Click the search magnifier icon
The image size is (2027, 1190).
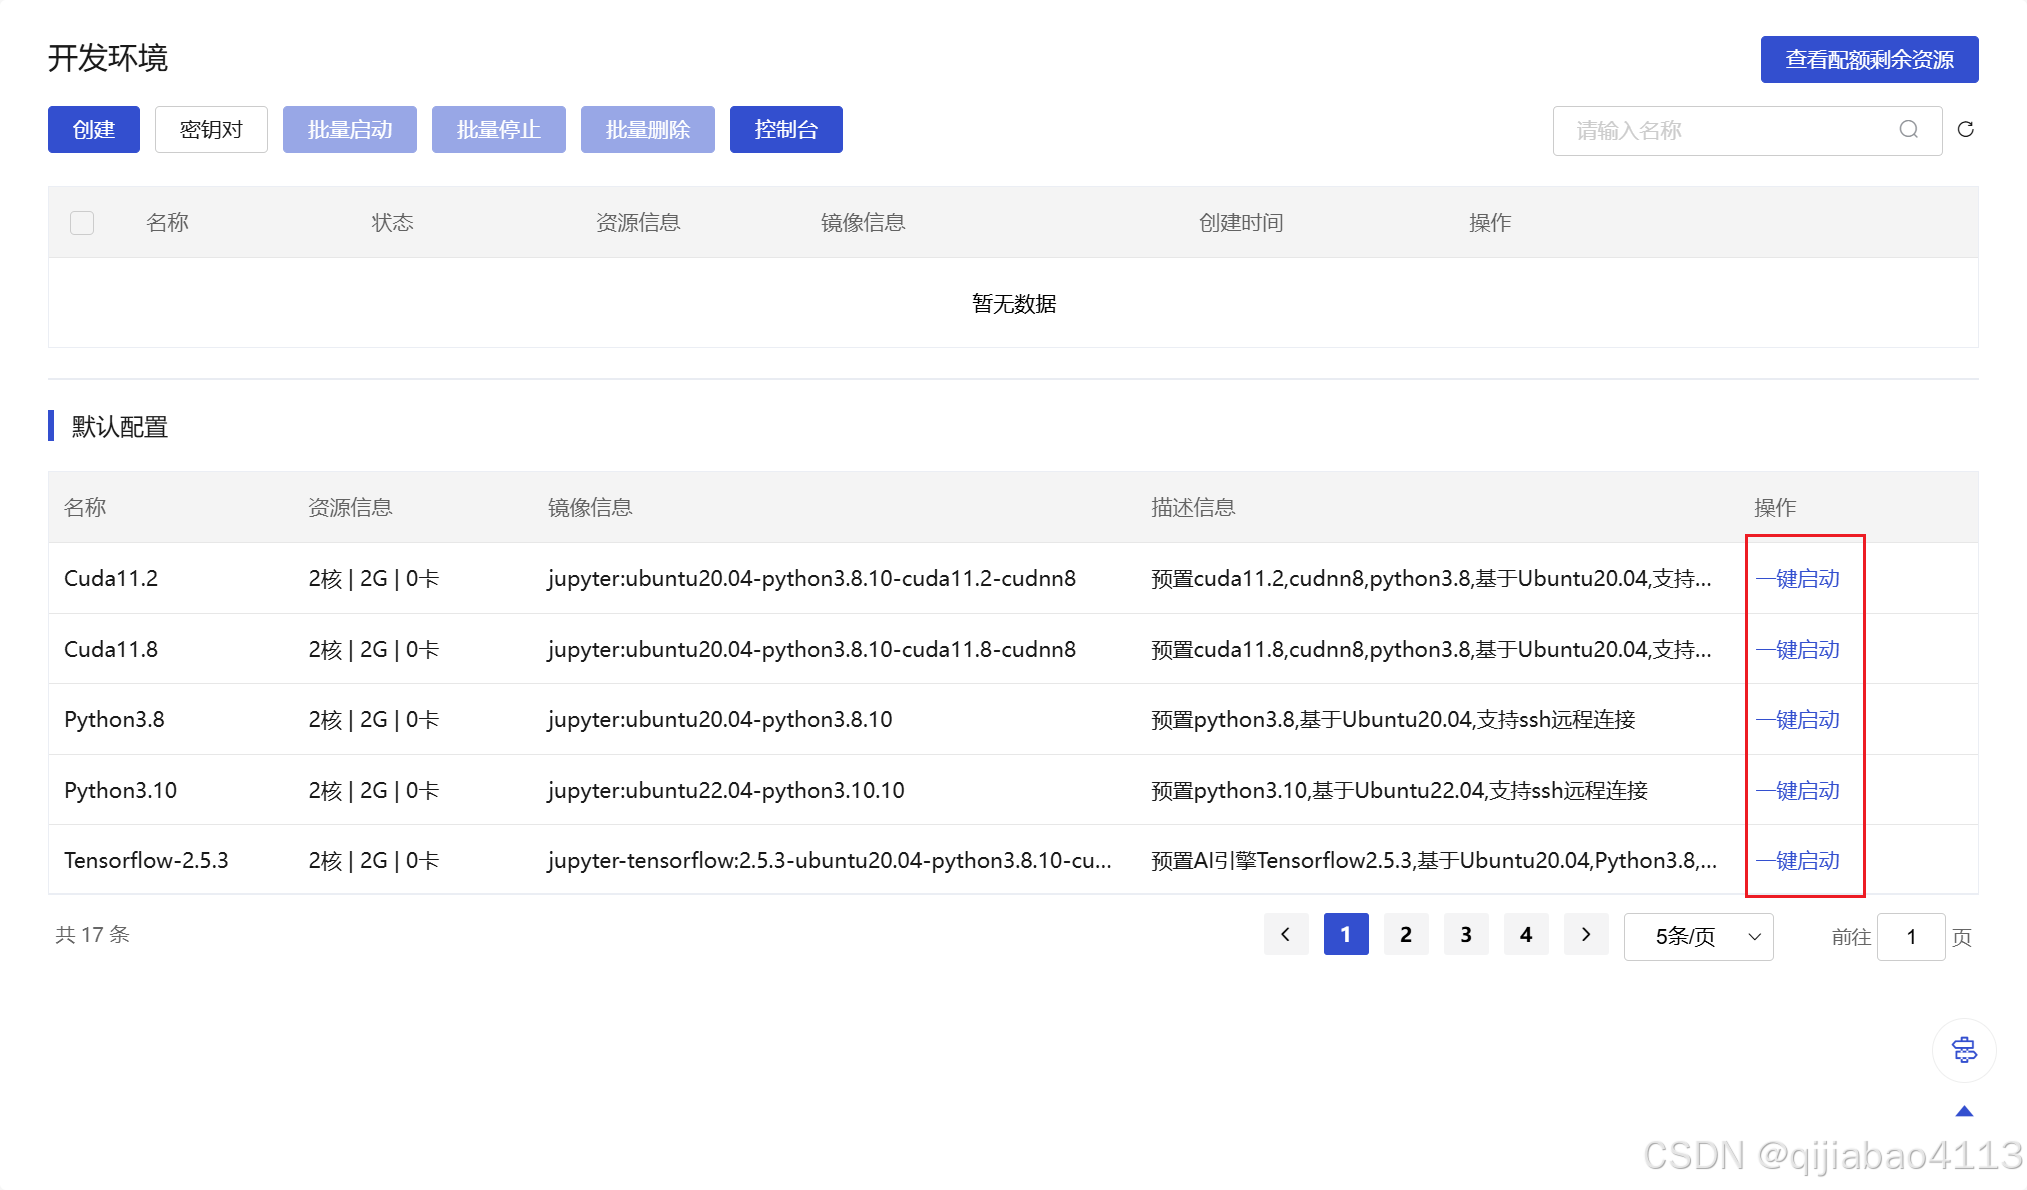[1908, 130]
